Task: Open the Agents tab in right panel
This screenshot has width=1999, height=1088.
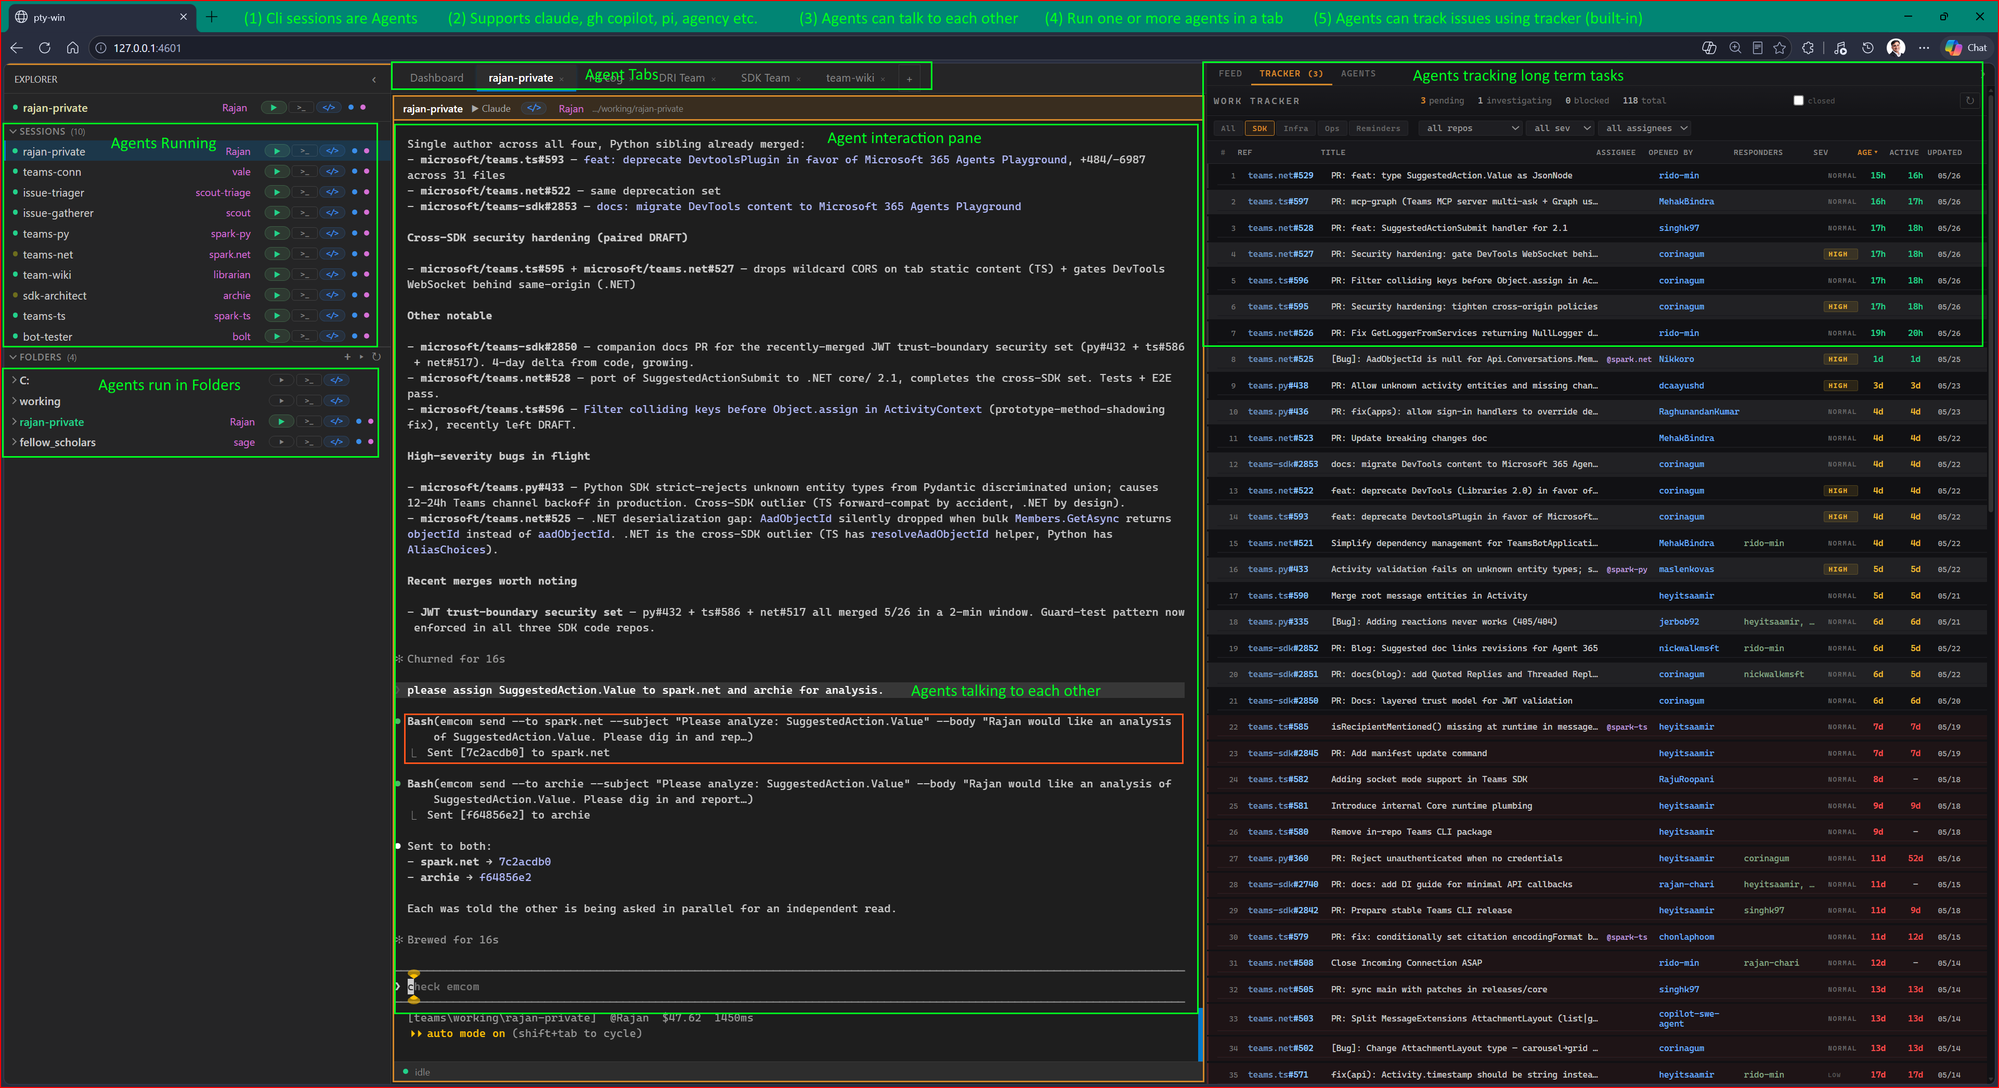Action: [x=1358, y=73]
